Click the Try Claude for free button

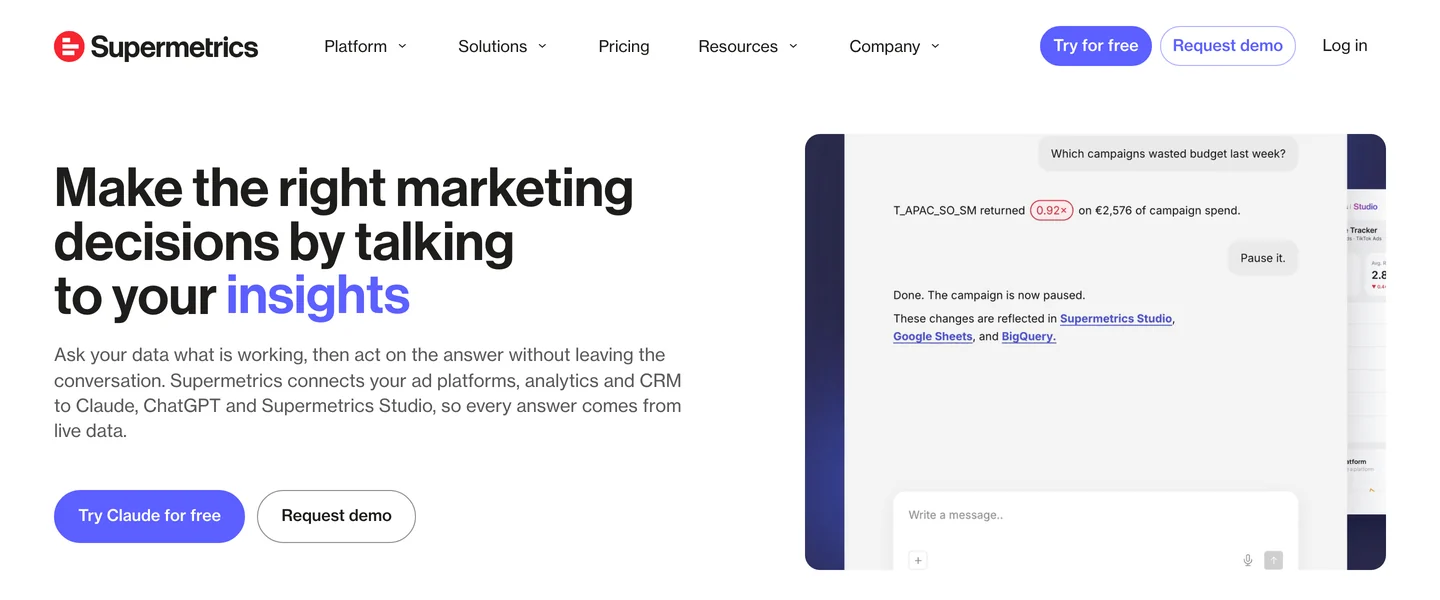click(149, 516)
